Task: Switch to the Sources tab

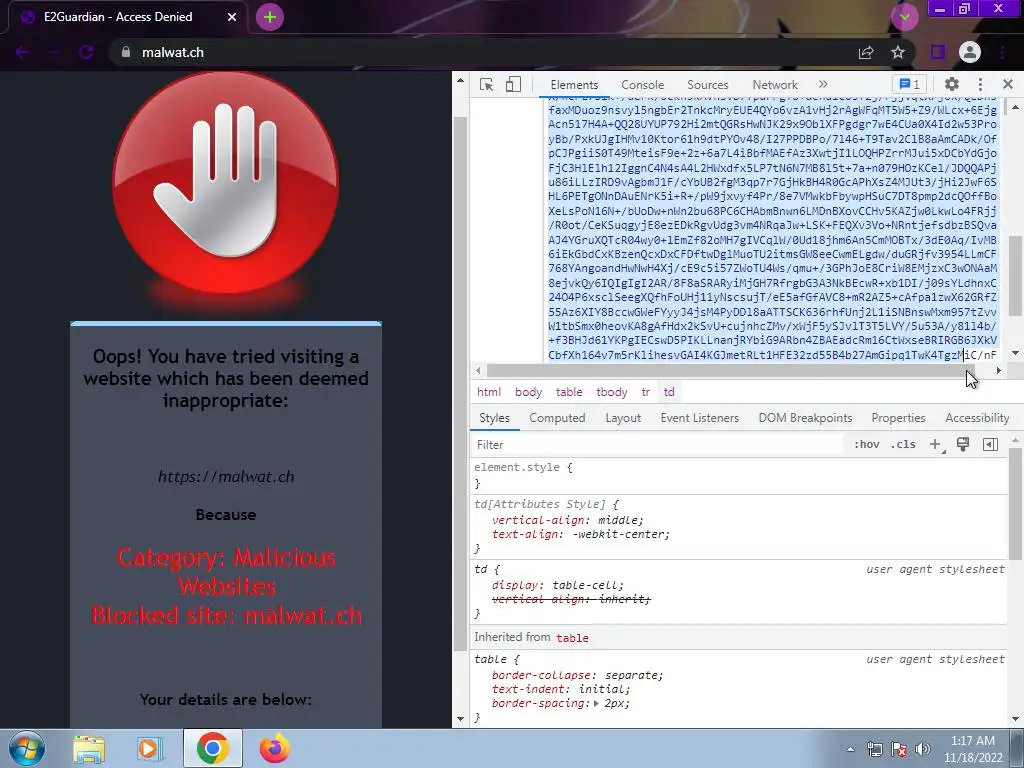Action: 707,85
